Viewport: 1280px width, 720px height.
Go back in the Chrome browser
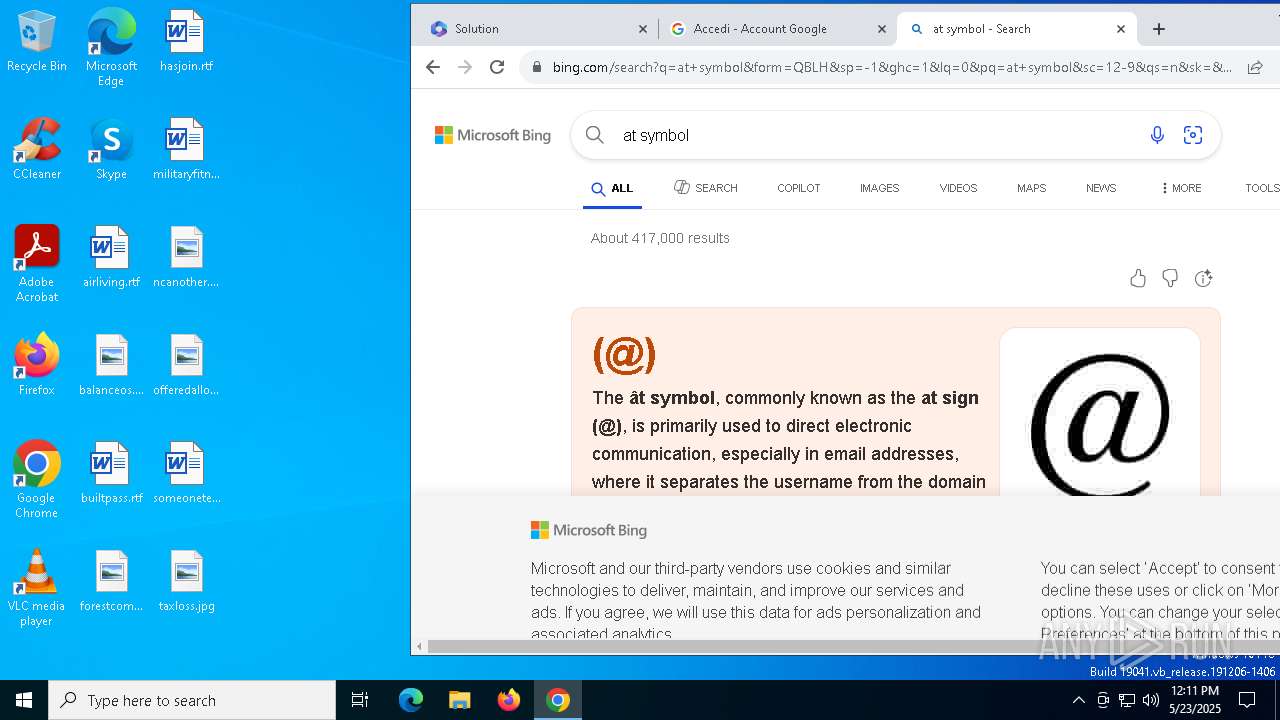[x=433, y=67]
